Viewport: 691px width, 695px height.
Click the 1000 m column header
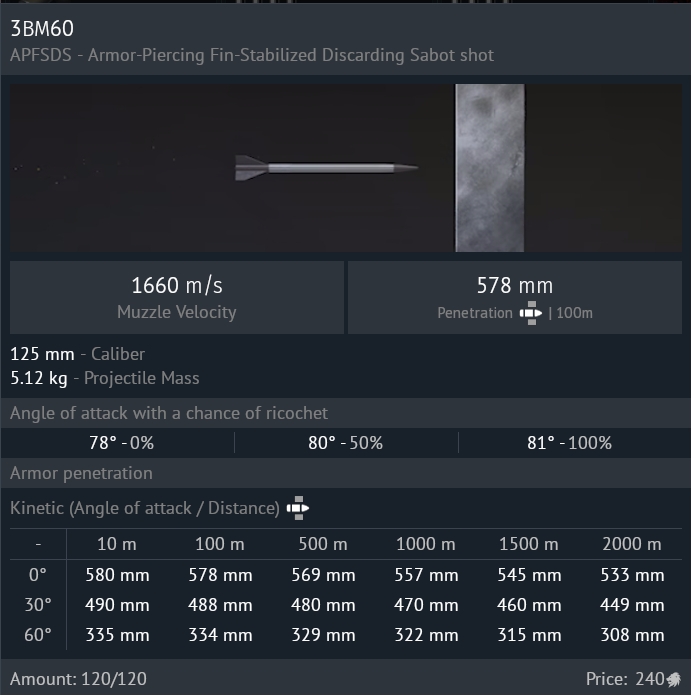[x=426, y=544]
